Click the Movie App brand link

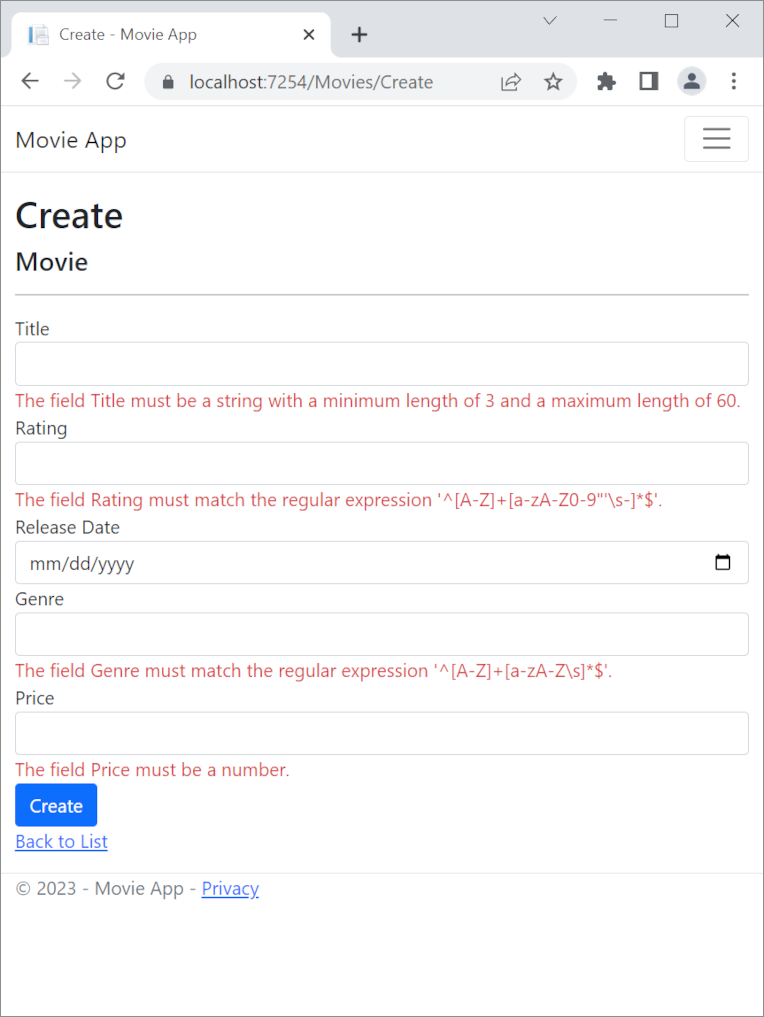tap(70, 140)
